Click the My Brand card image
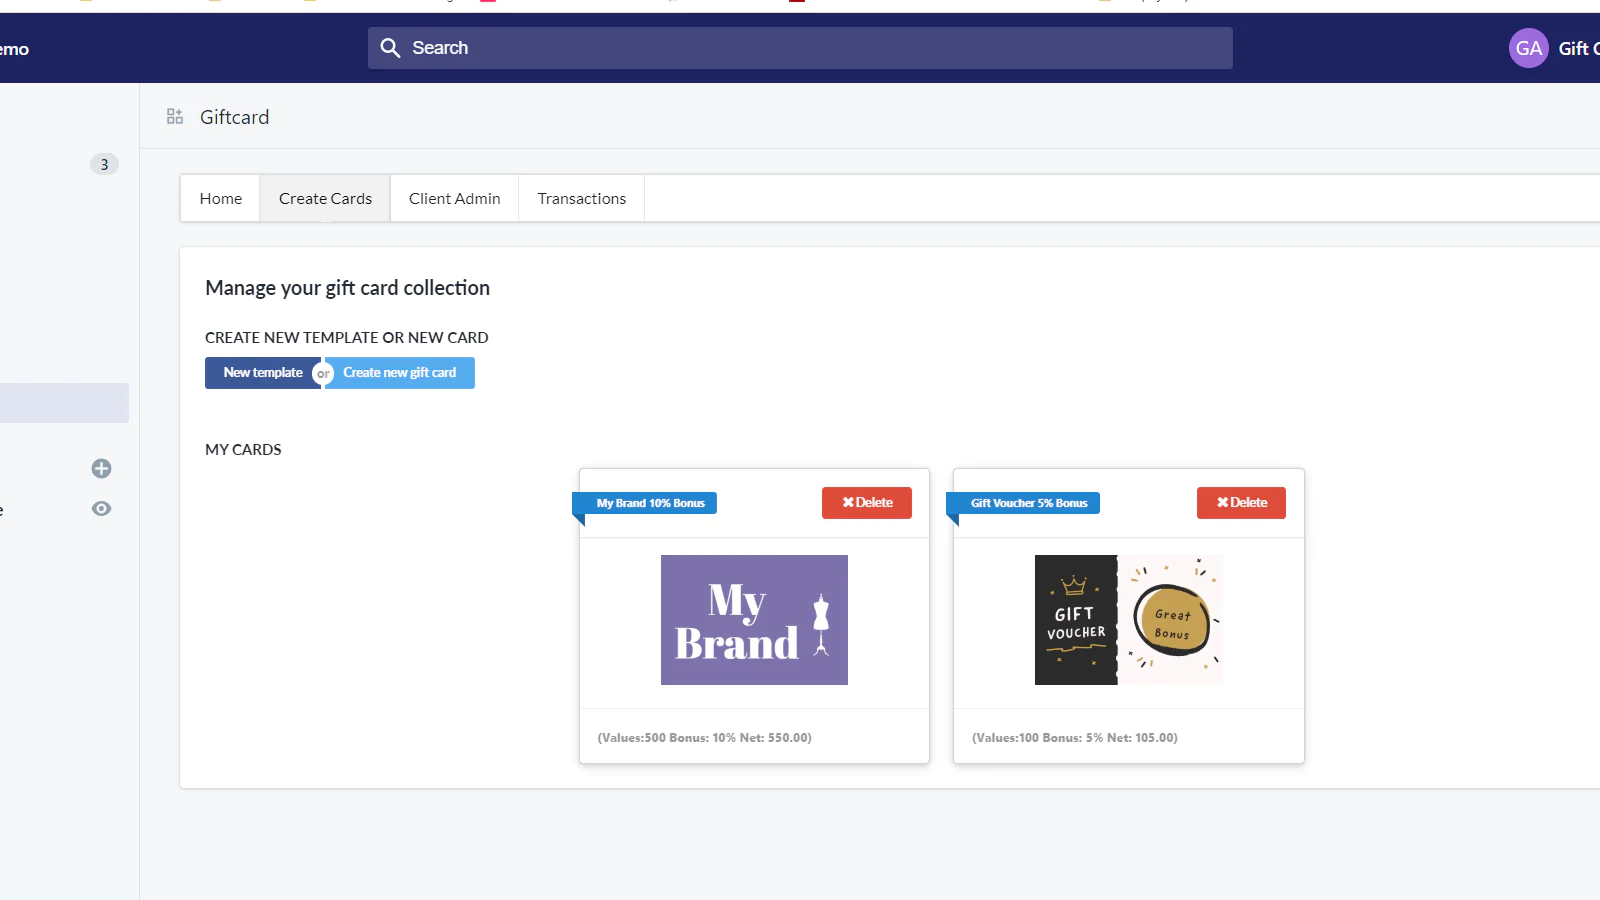Viewport: 1600px width, 900px height. point(754,620)
